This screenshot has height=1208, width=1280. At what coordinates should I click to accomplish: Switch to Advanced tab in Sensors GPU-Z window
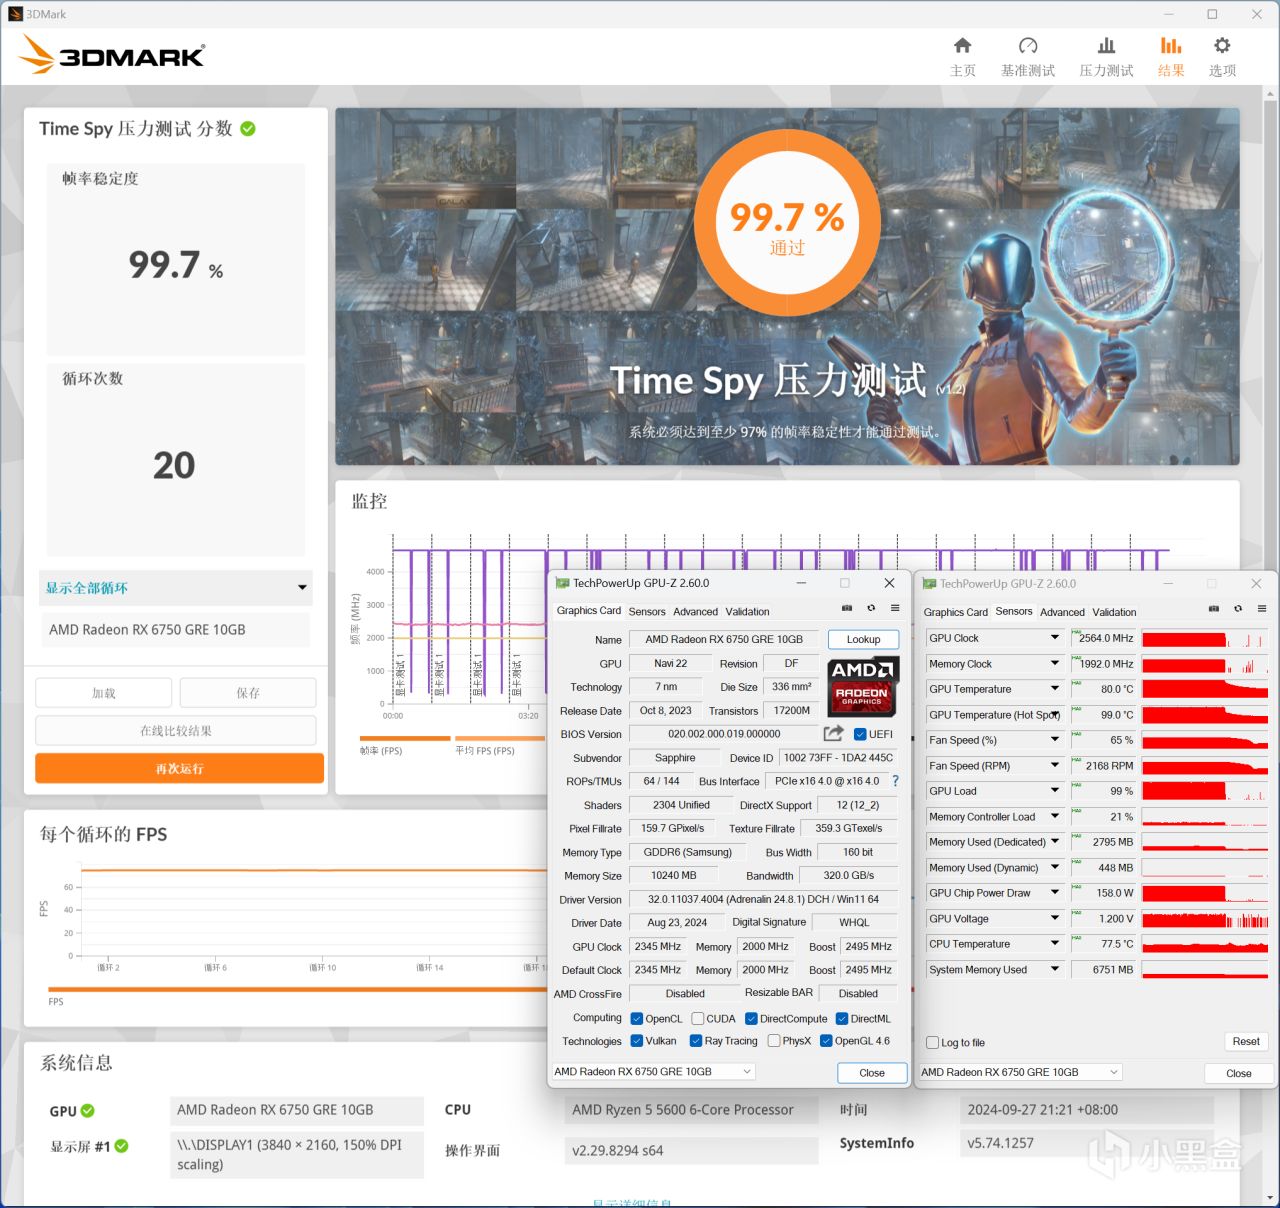click(1062, 612)
